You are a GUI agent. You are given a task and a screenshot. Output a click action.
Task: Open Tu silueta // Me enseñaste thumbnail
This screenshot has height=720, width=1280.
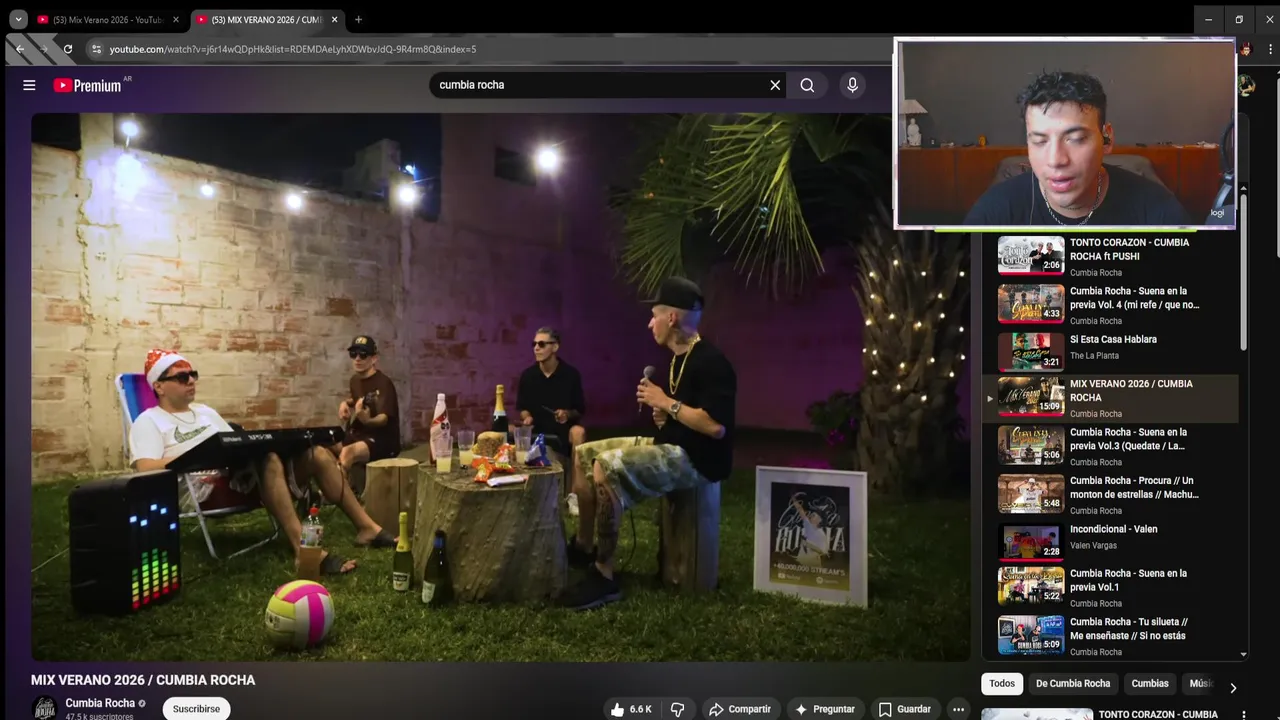(1031, 634)
